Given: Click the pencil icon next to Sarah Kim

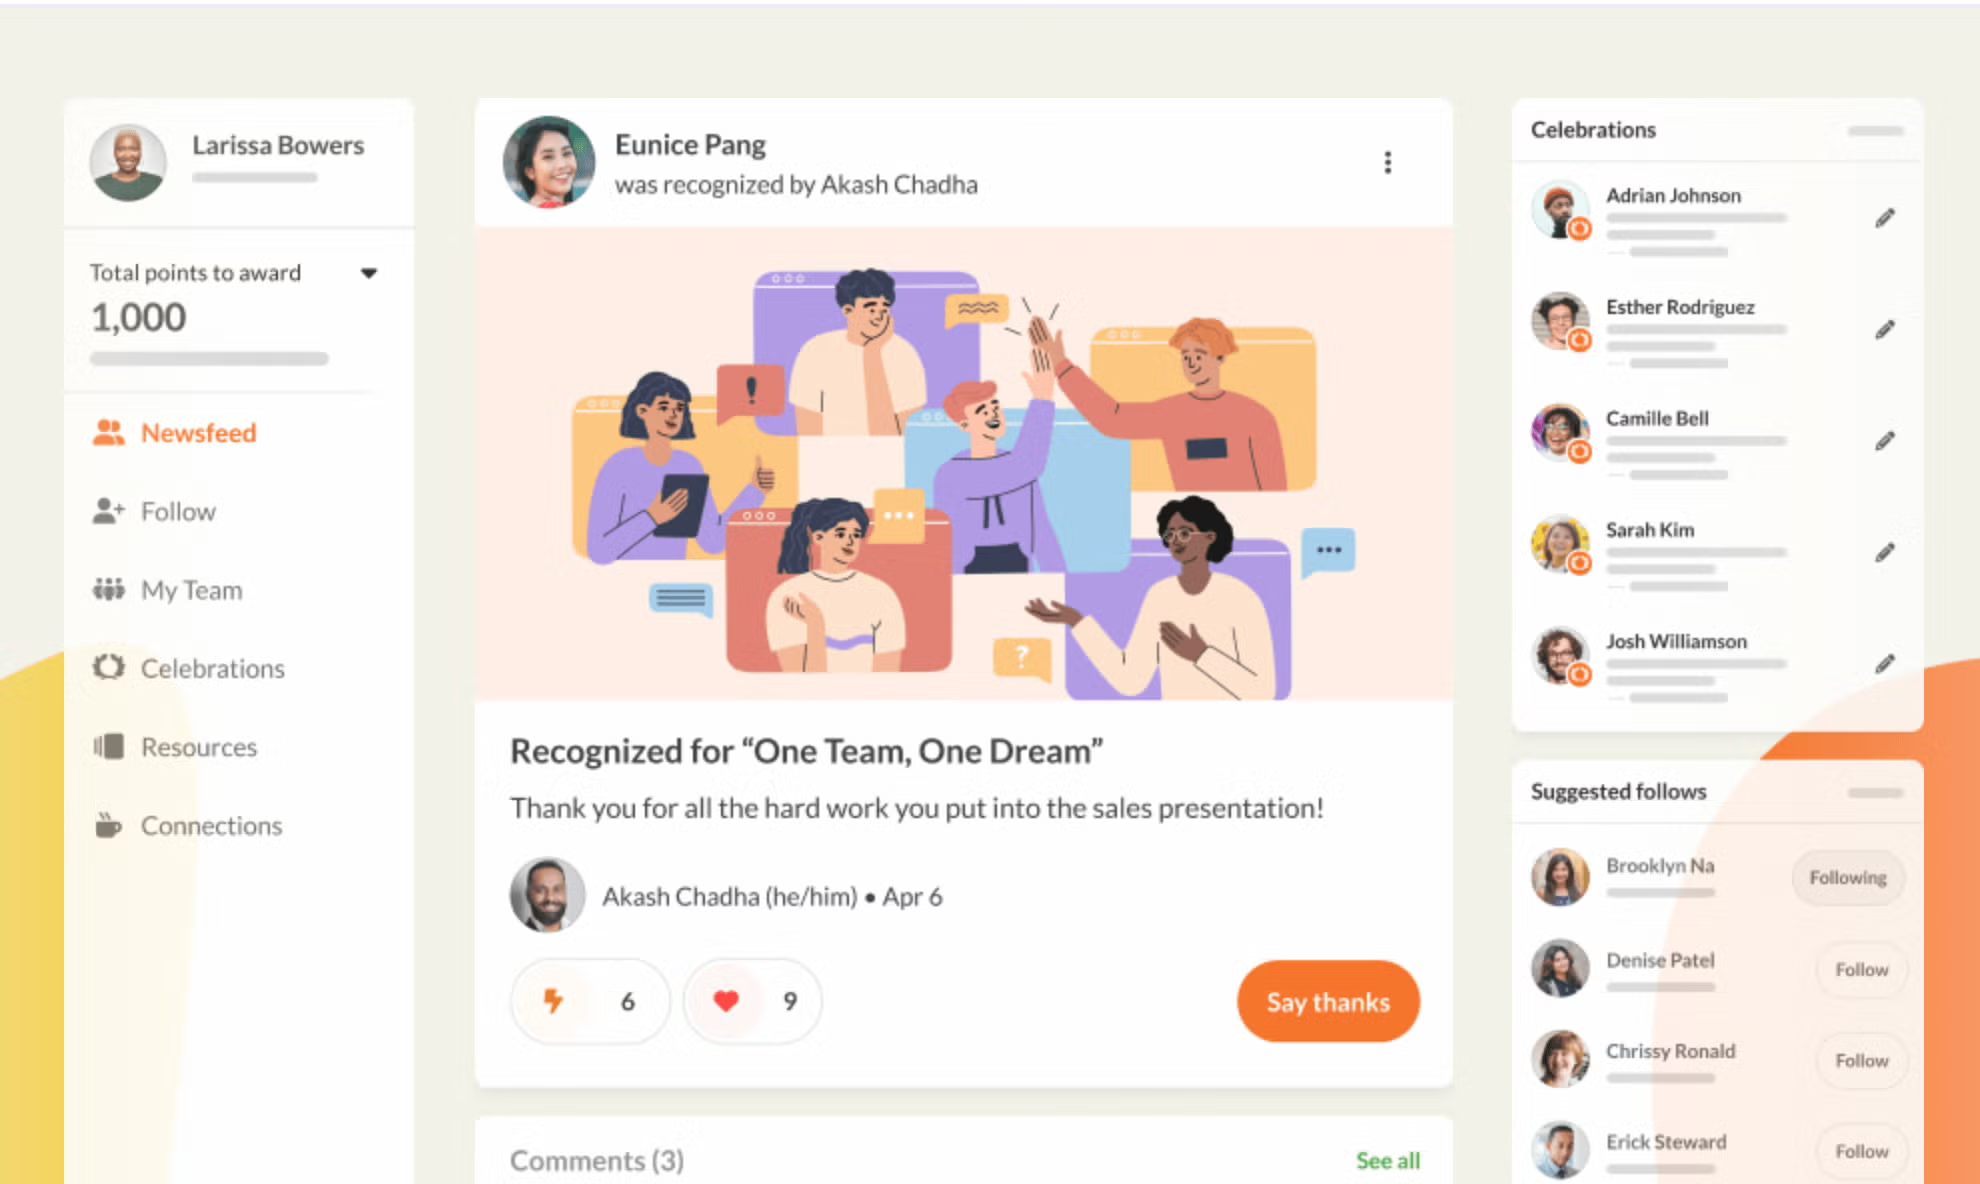Looking at the screenshot, I should click(x=1884, y=552).
